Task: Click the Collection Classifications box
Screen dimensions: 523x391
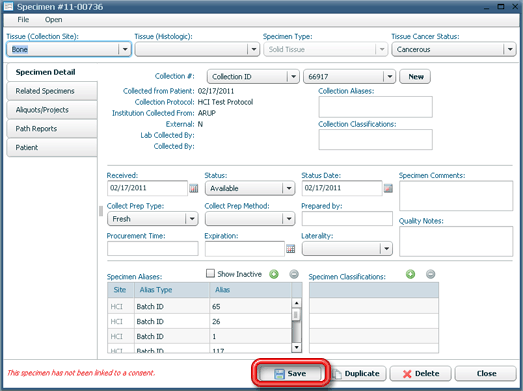Action: point(376,139)
